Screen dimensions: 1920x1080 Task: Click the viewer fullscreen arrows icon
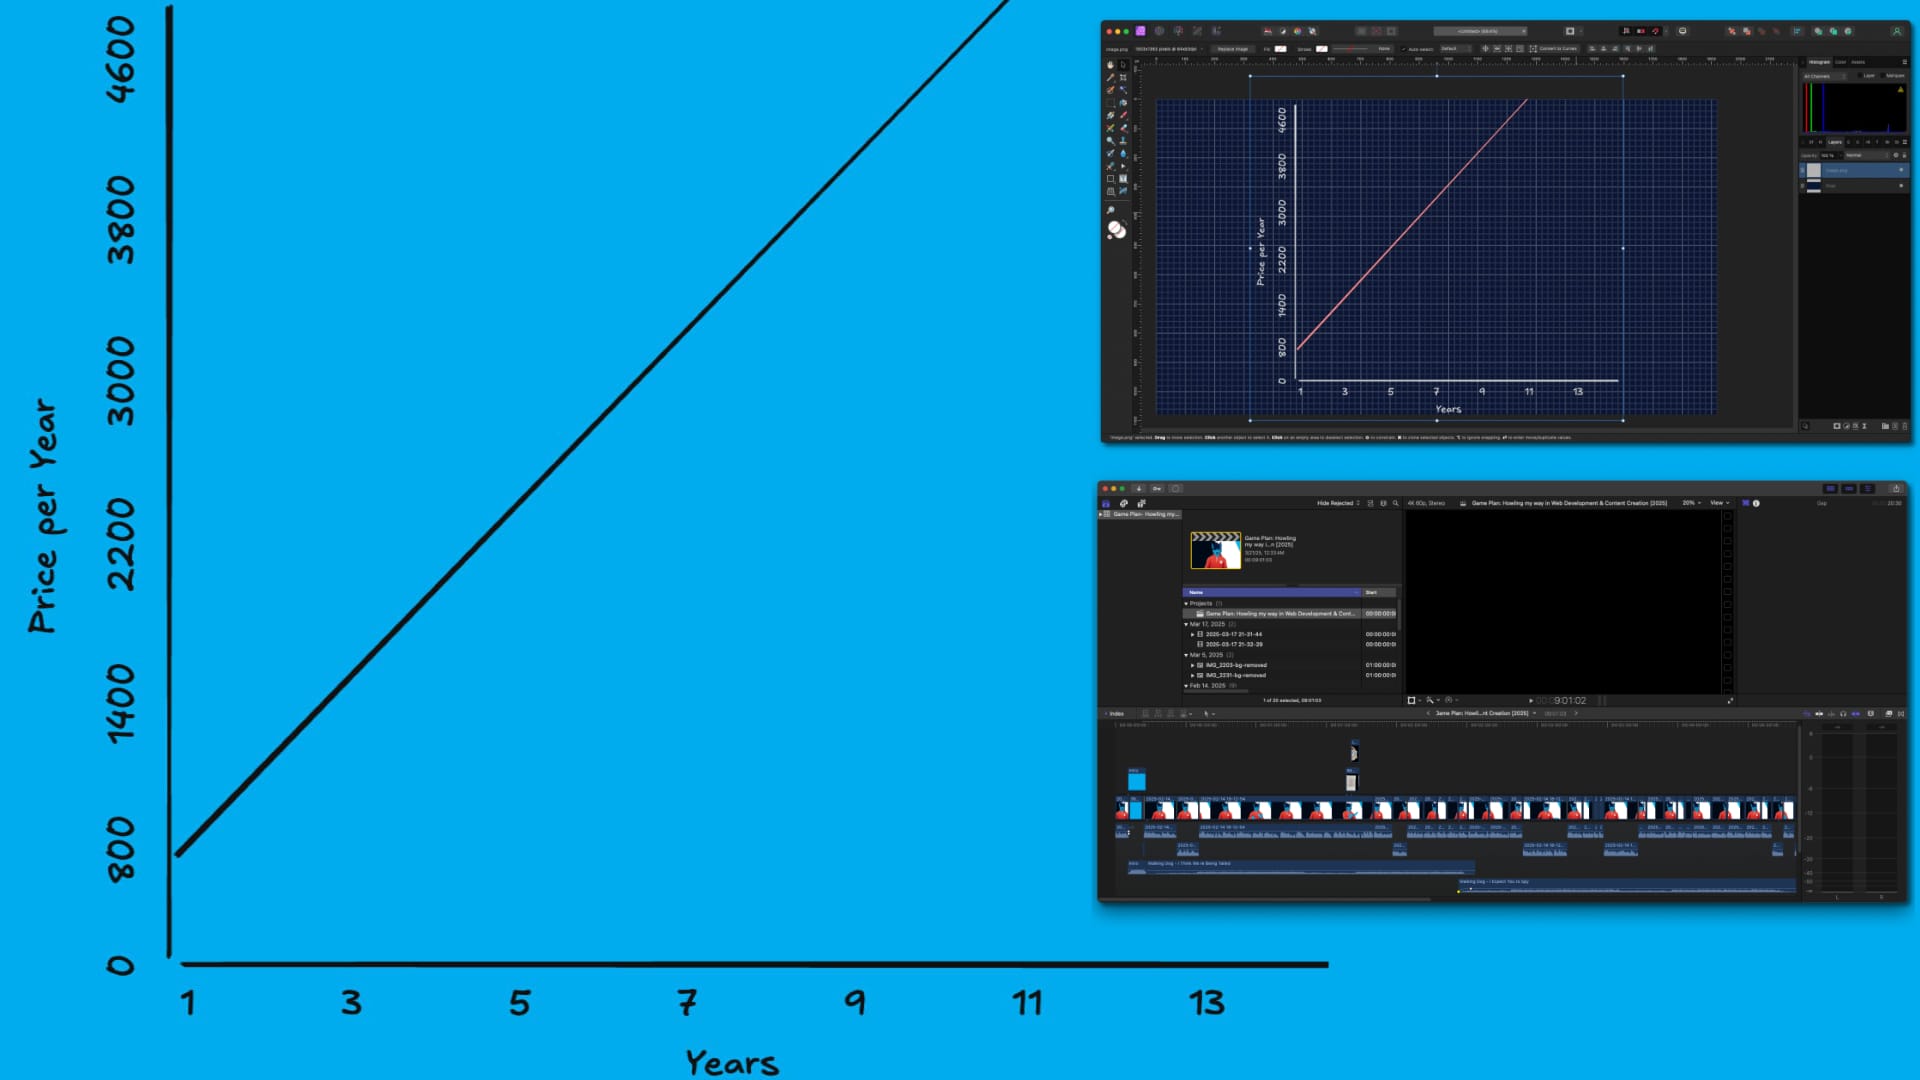coord(1730,700)
